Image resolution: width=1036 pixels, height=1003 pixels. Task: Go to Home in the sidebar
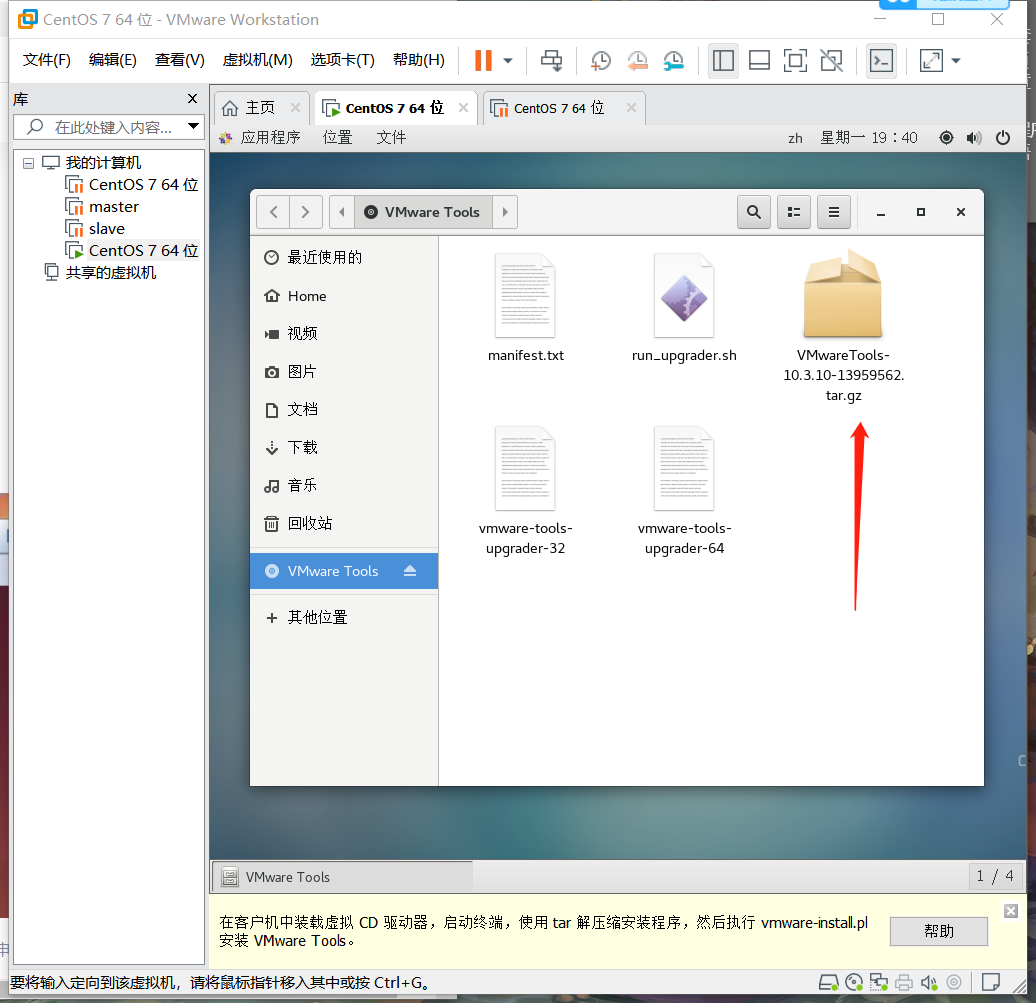tap(344, 296)
